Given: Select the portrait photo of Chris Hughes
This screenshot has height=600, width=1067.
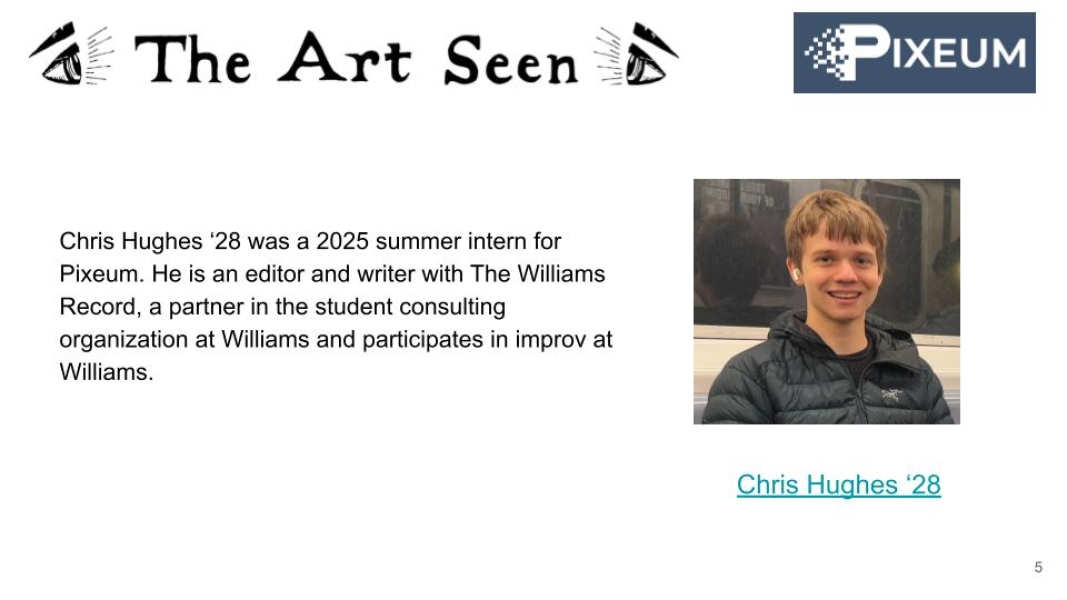Looking at the screenshot, I should 827,301.
